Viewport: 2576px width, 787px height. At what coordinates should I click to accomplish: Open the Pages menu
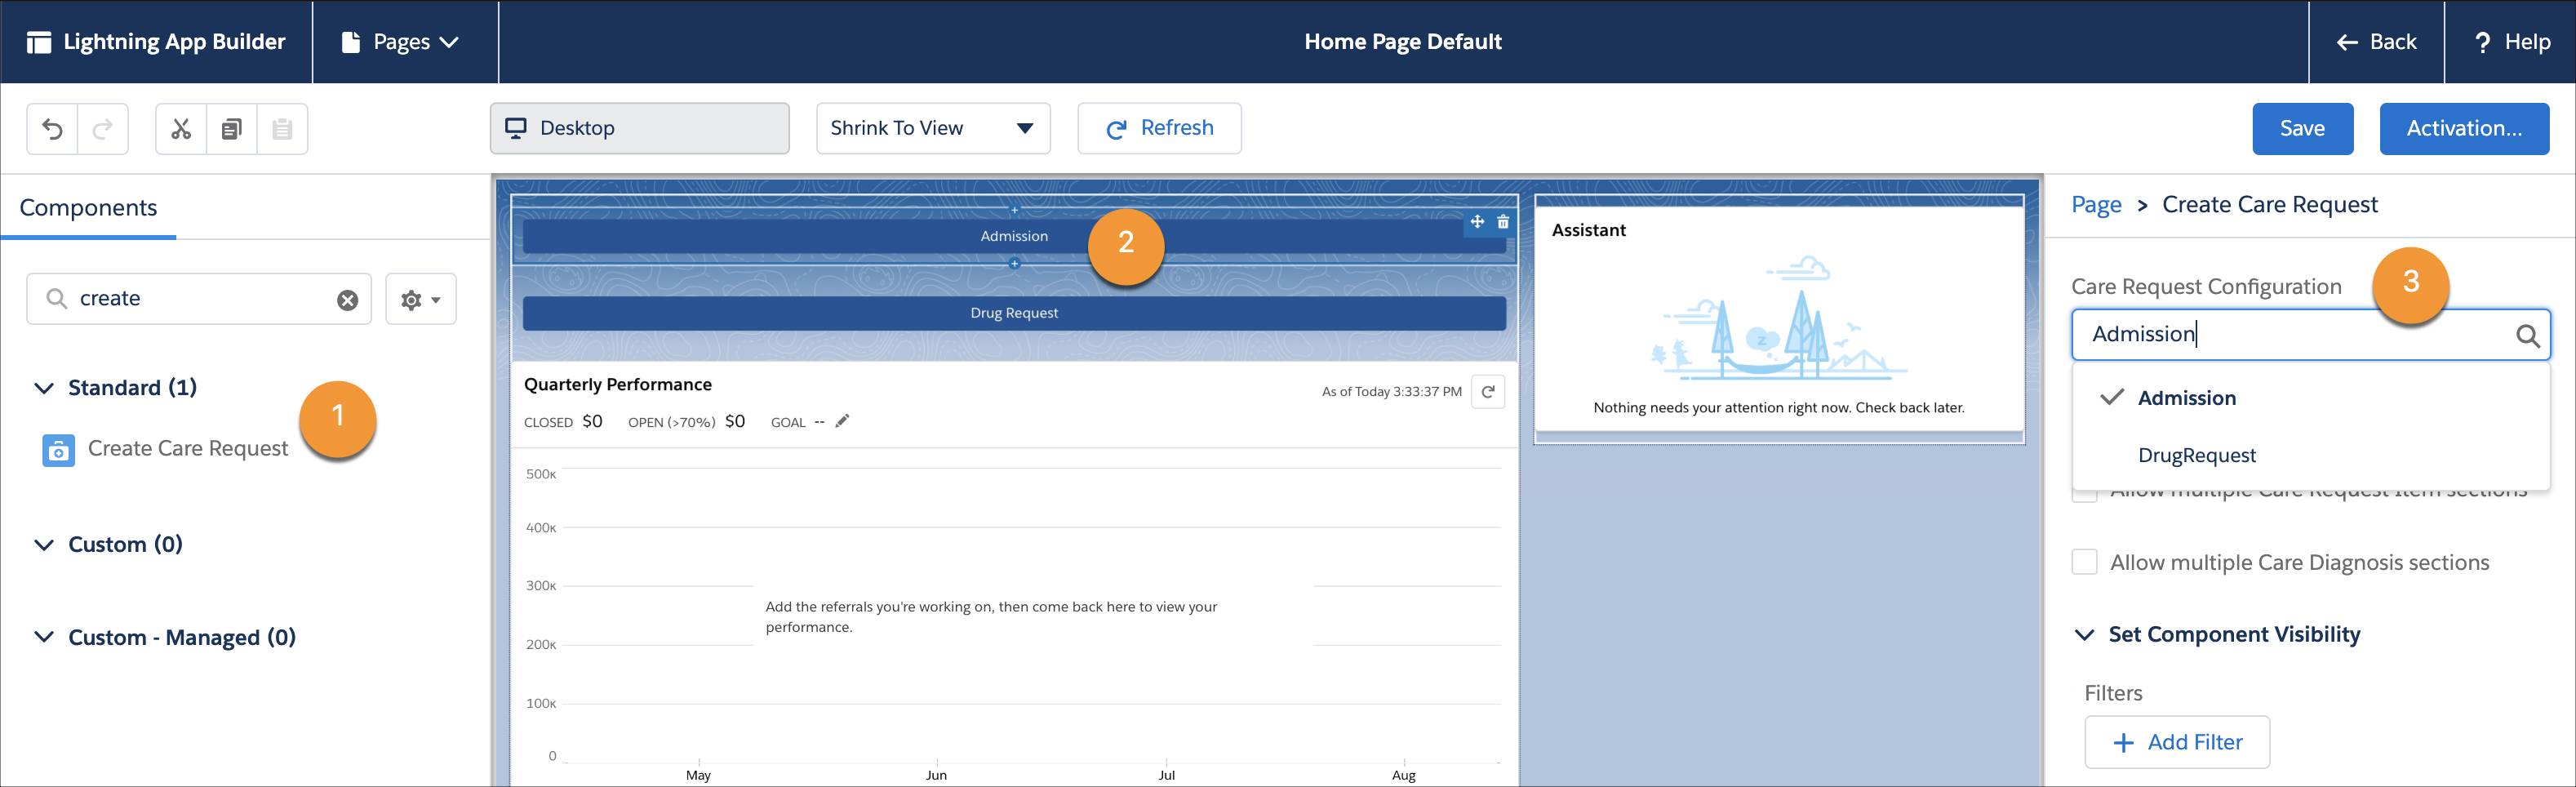(404, 42)
